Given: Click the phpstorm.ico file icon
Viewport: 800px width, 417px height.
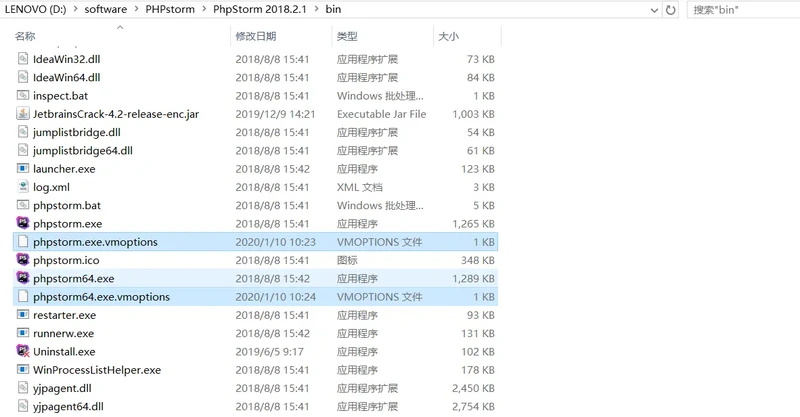Looking at the screenshot, I should (x=23, y=260).
